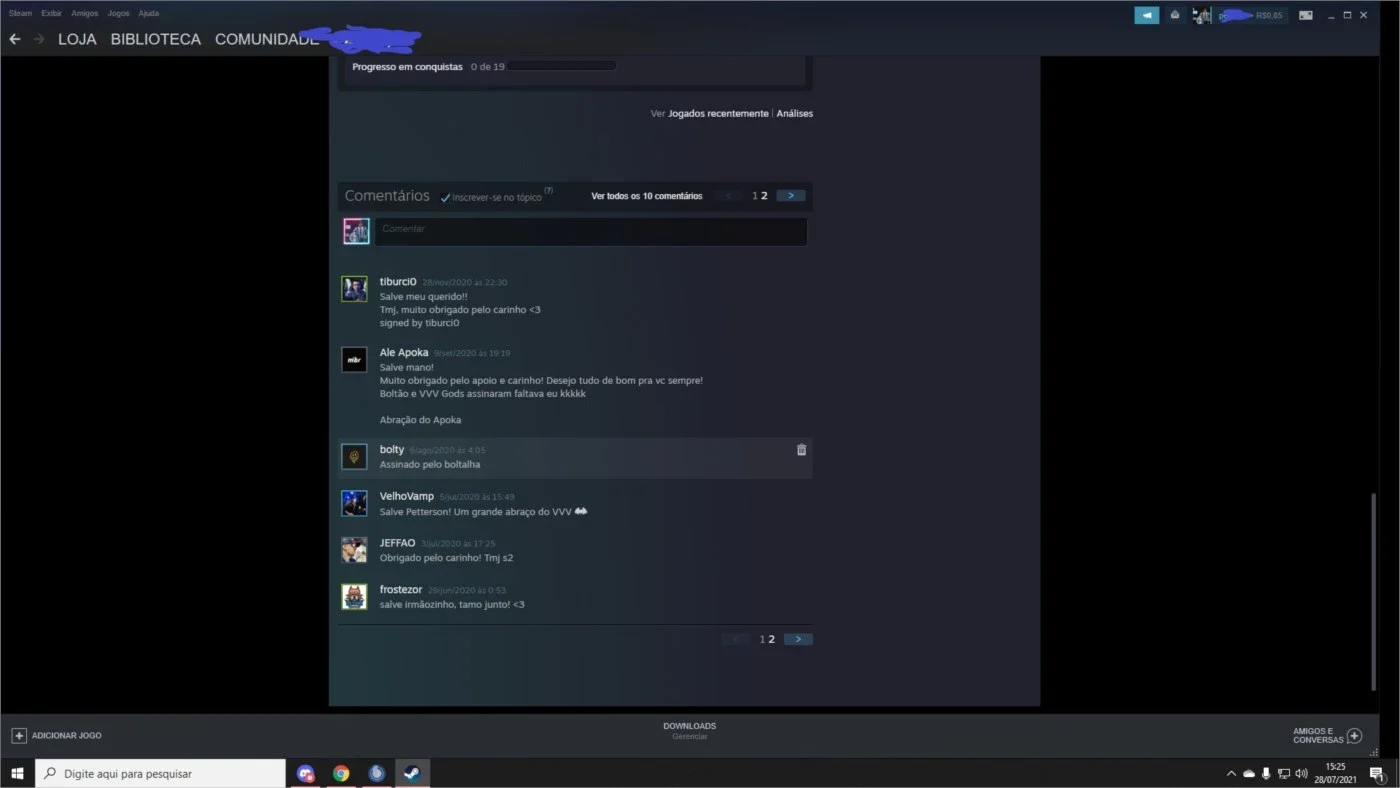Open the Jogados recentemente link

(718, 114)
